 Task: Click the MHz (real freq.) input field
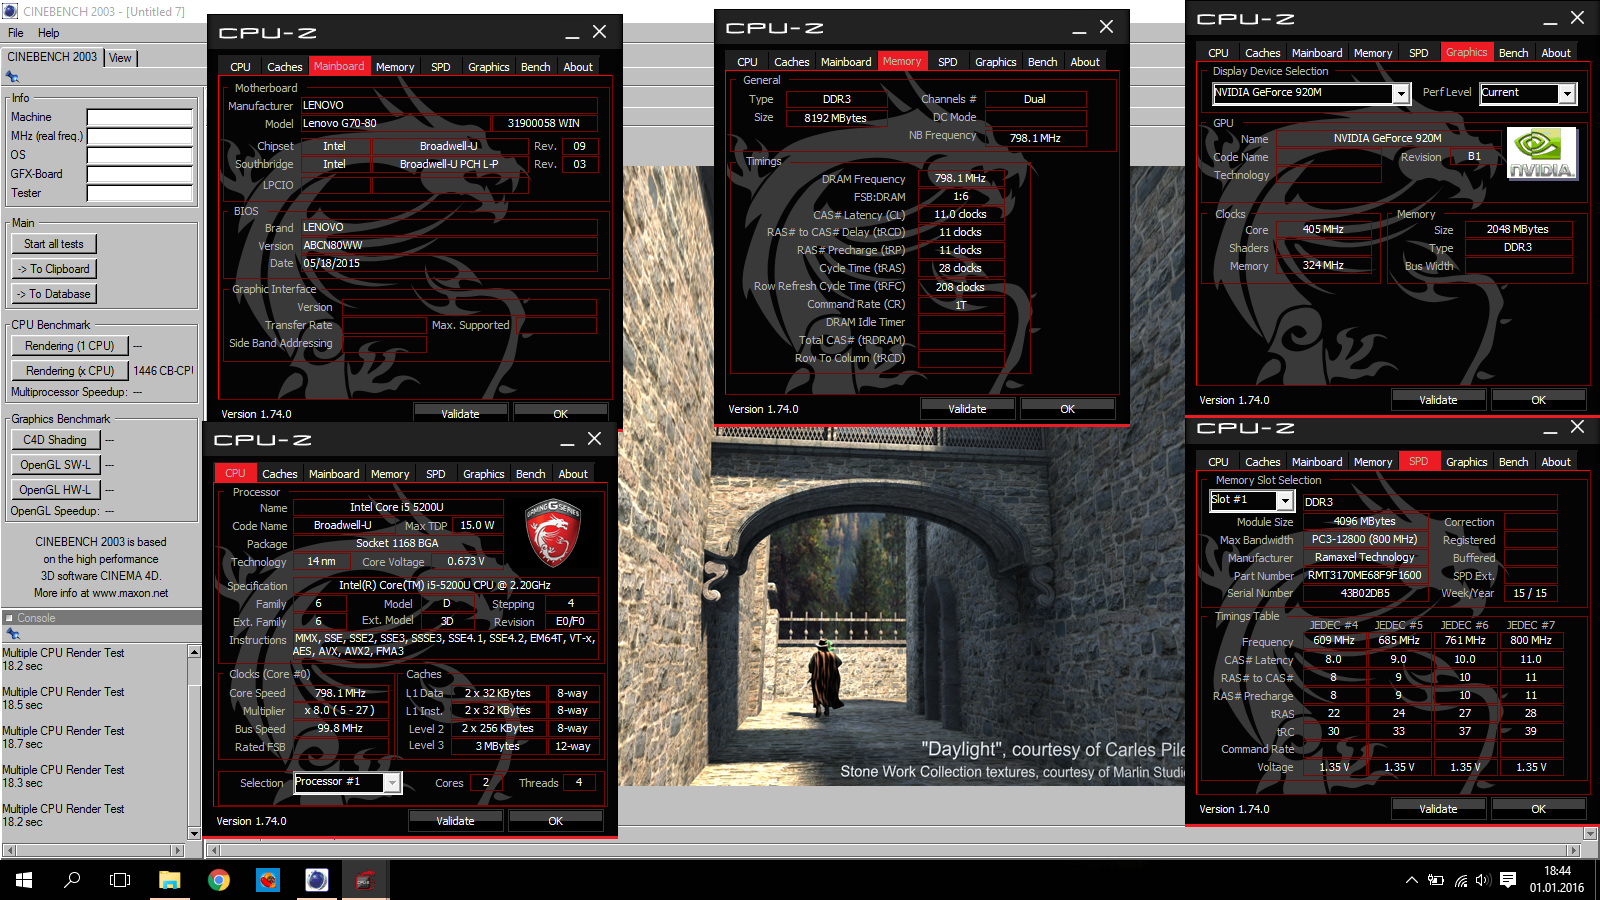[x=140, y=136]
